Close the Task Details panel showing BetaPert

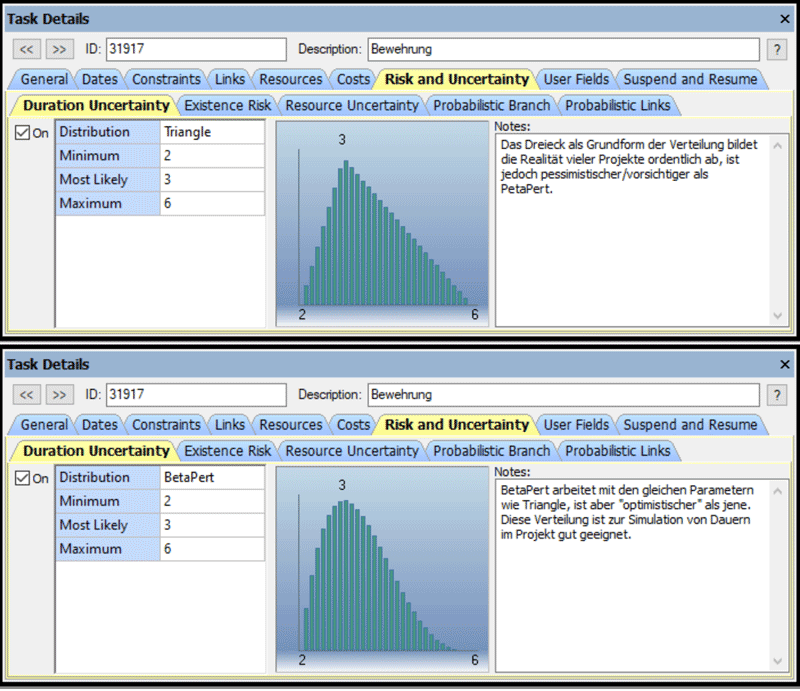pyautogui.click(x=784, y=365)
